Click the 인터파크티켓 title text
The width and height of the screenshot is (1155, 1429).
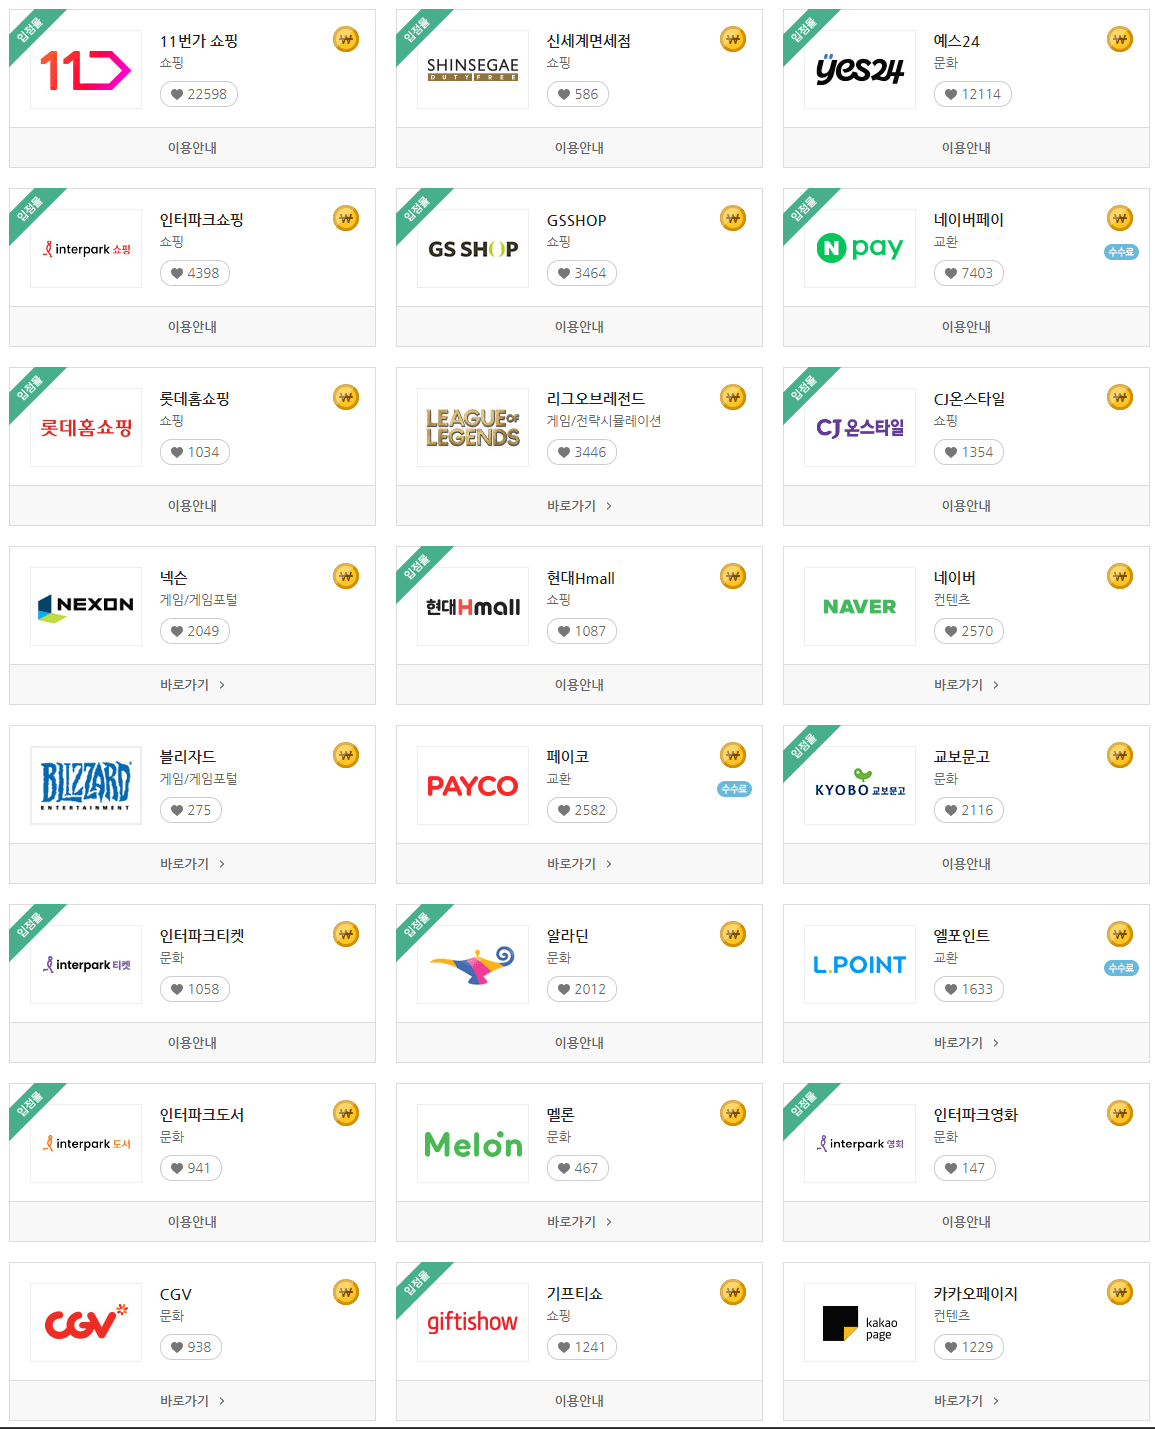click(202, 936)
